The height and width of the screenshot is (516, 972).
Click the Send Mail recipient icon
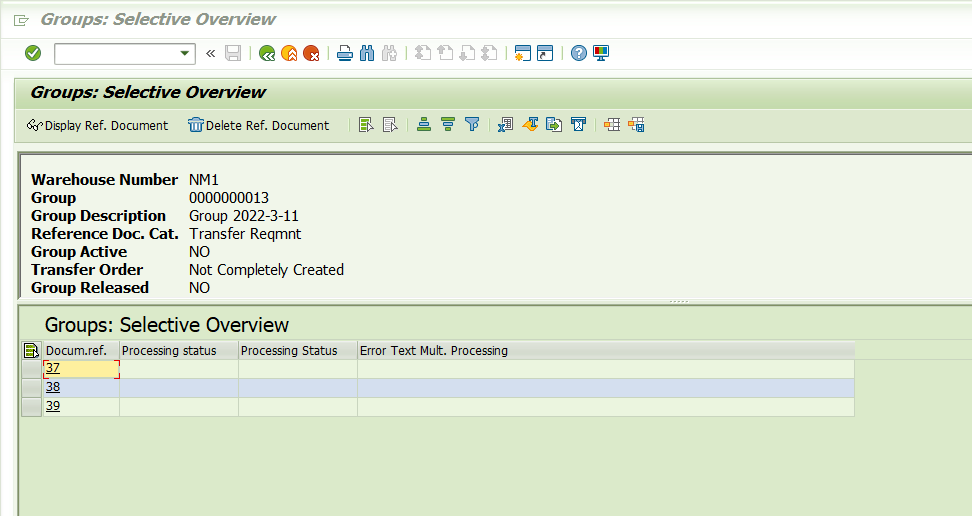click(578, 125)
